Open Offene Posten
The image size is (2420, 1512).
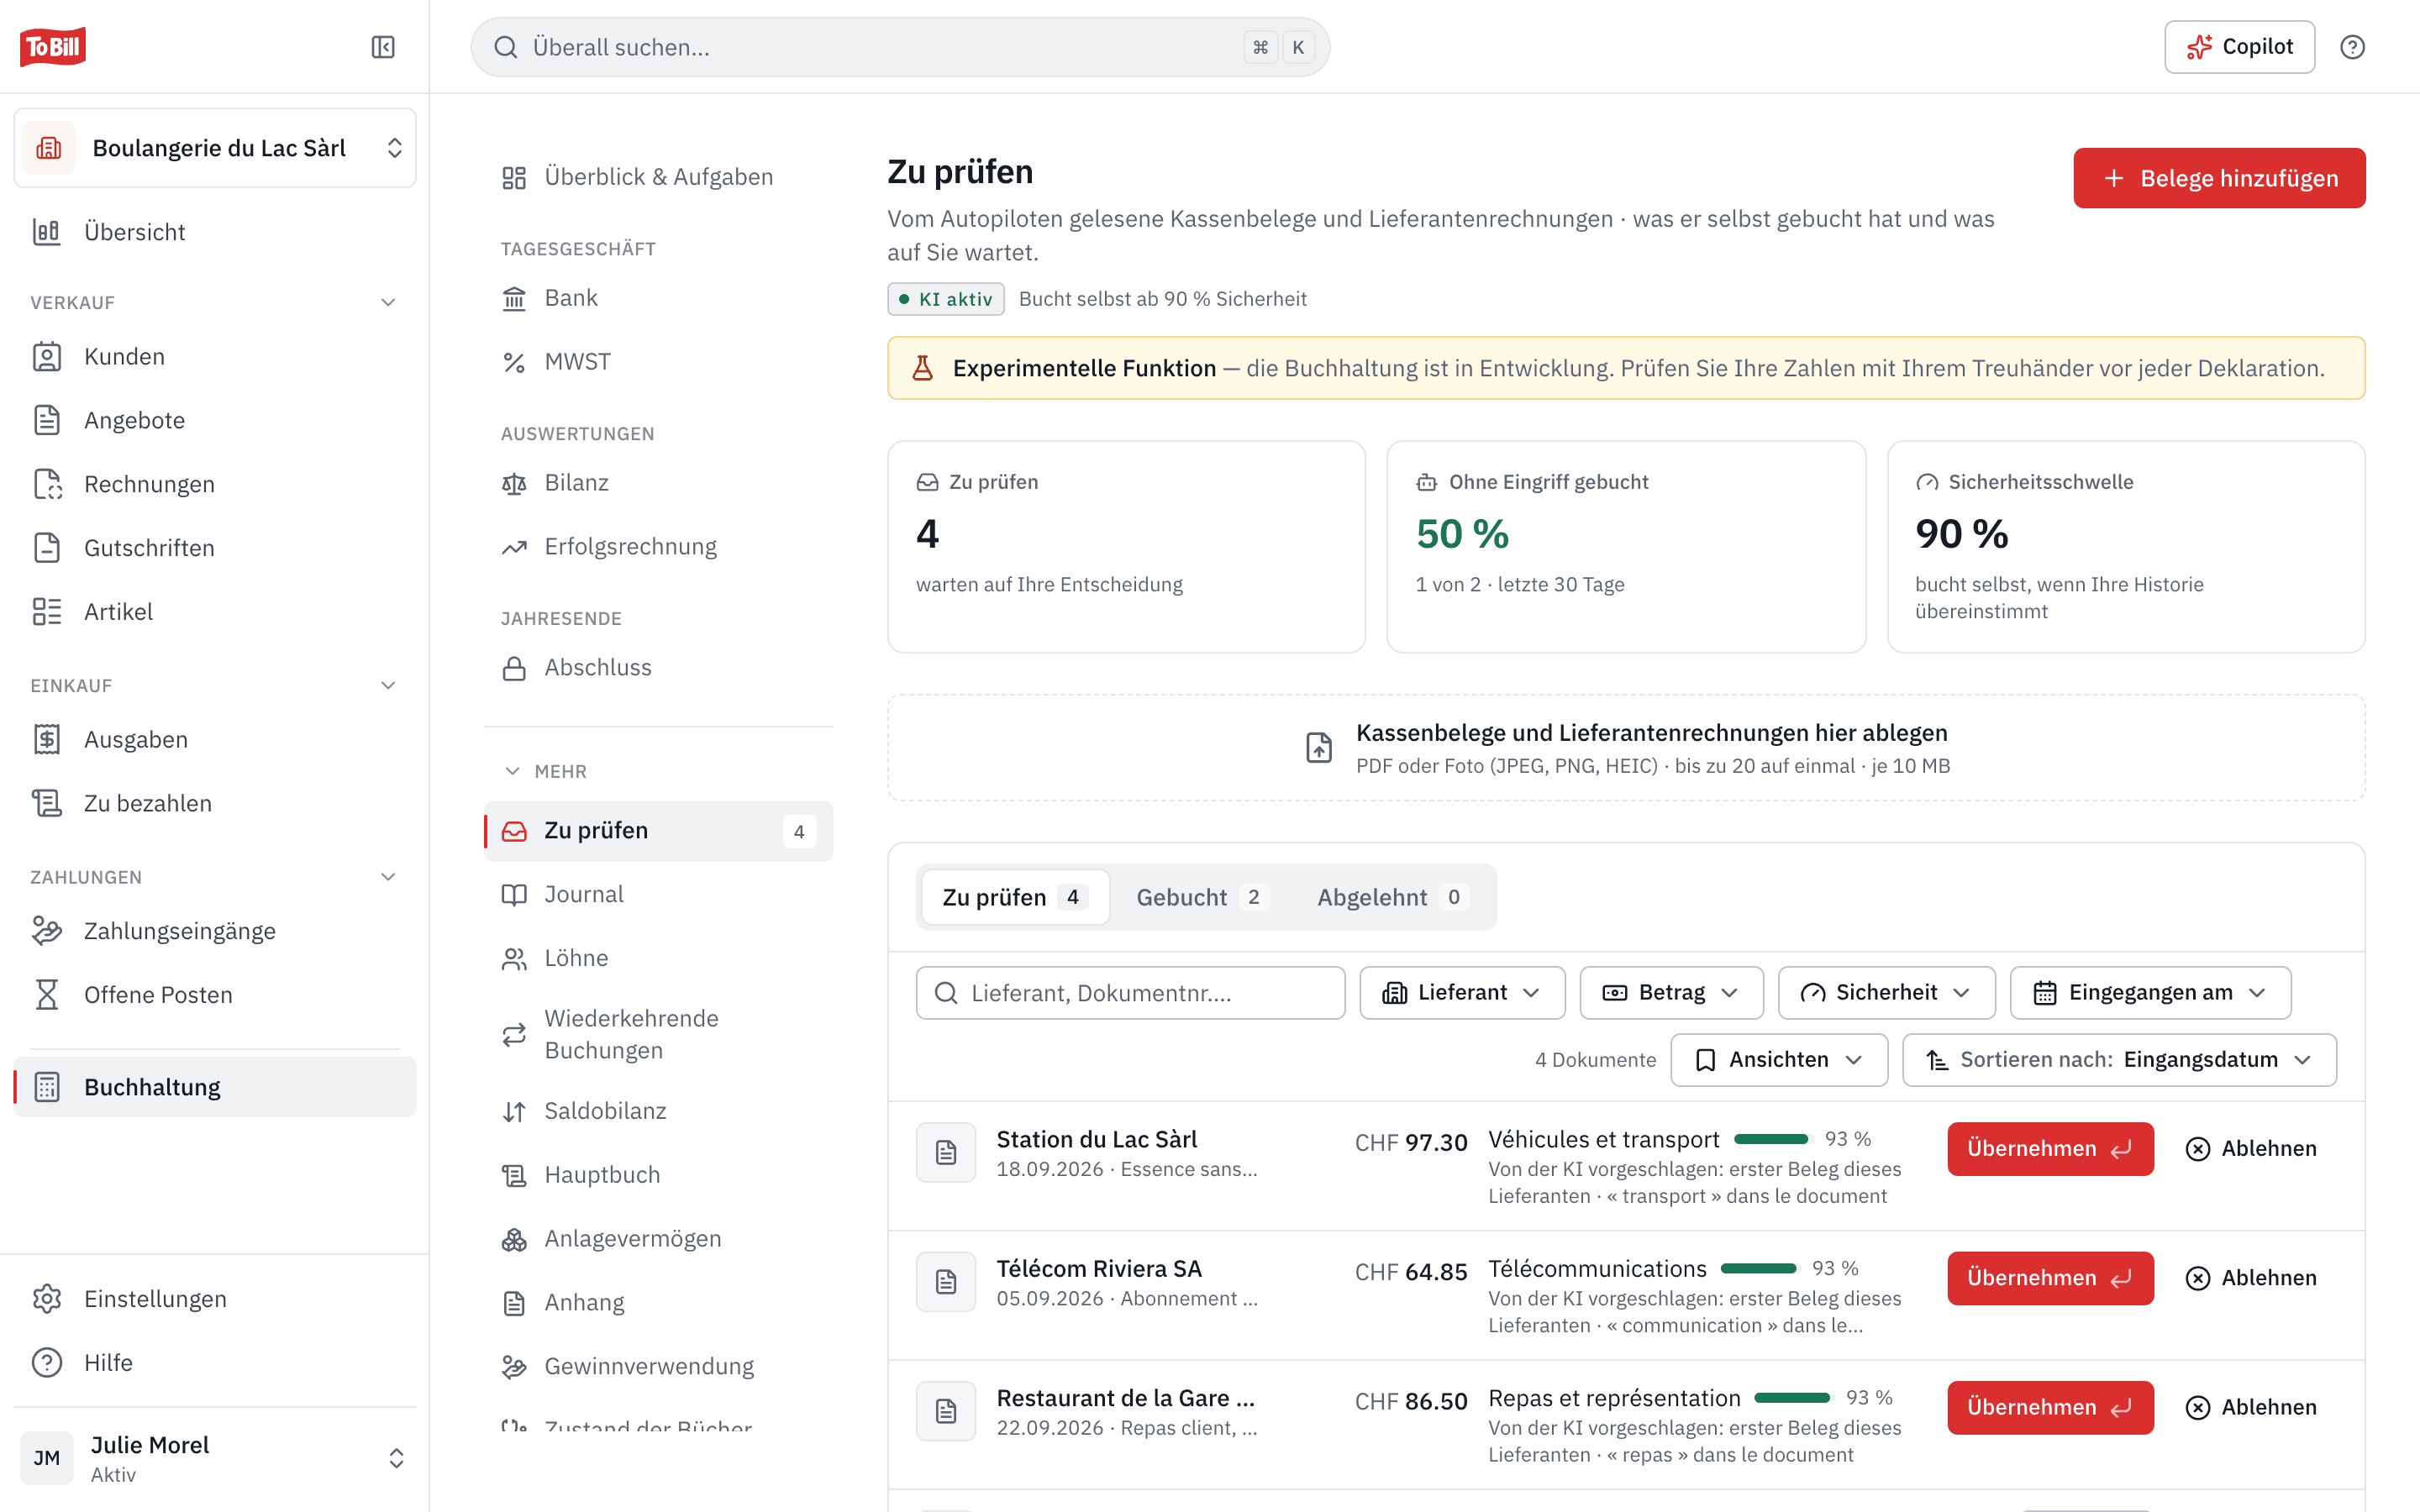point(215,995)
